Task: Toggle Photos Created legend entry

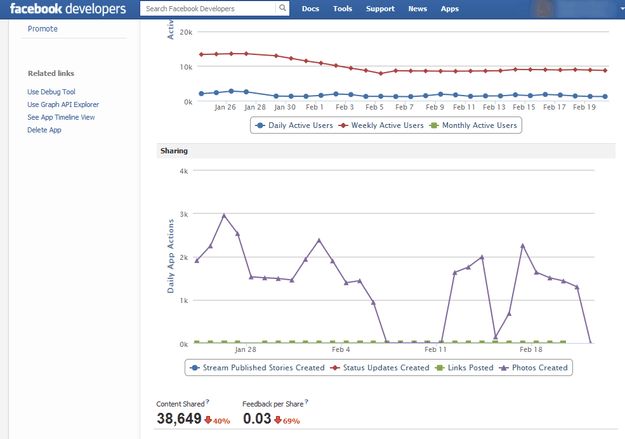Action: pos(533,368)
